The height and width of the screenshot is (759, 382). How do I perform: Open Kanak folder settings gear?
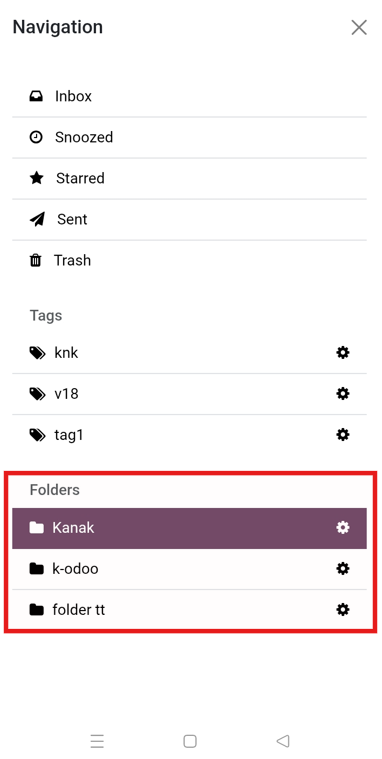343,528
